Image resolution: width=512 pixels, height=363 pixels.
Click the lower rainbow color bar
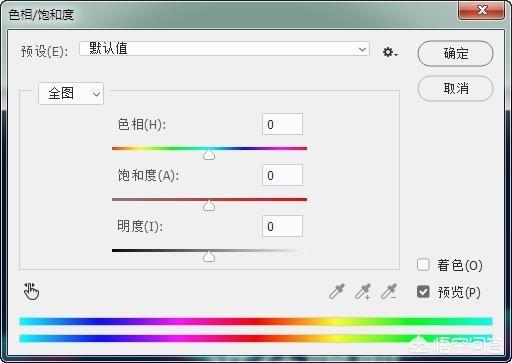(x=256, y=339)
